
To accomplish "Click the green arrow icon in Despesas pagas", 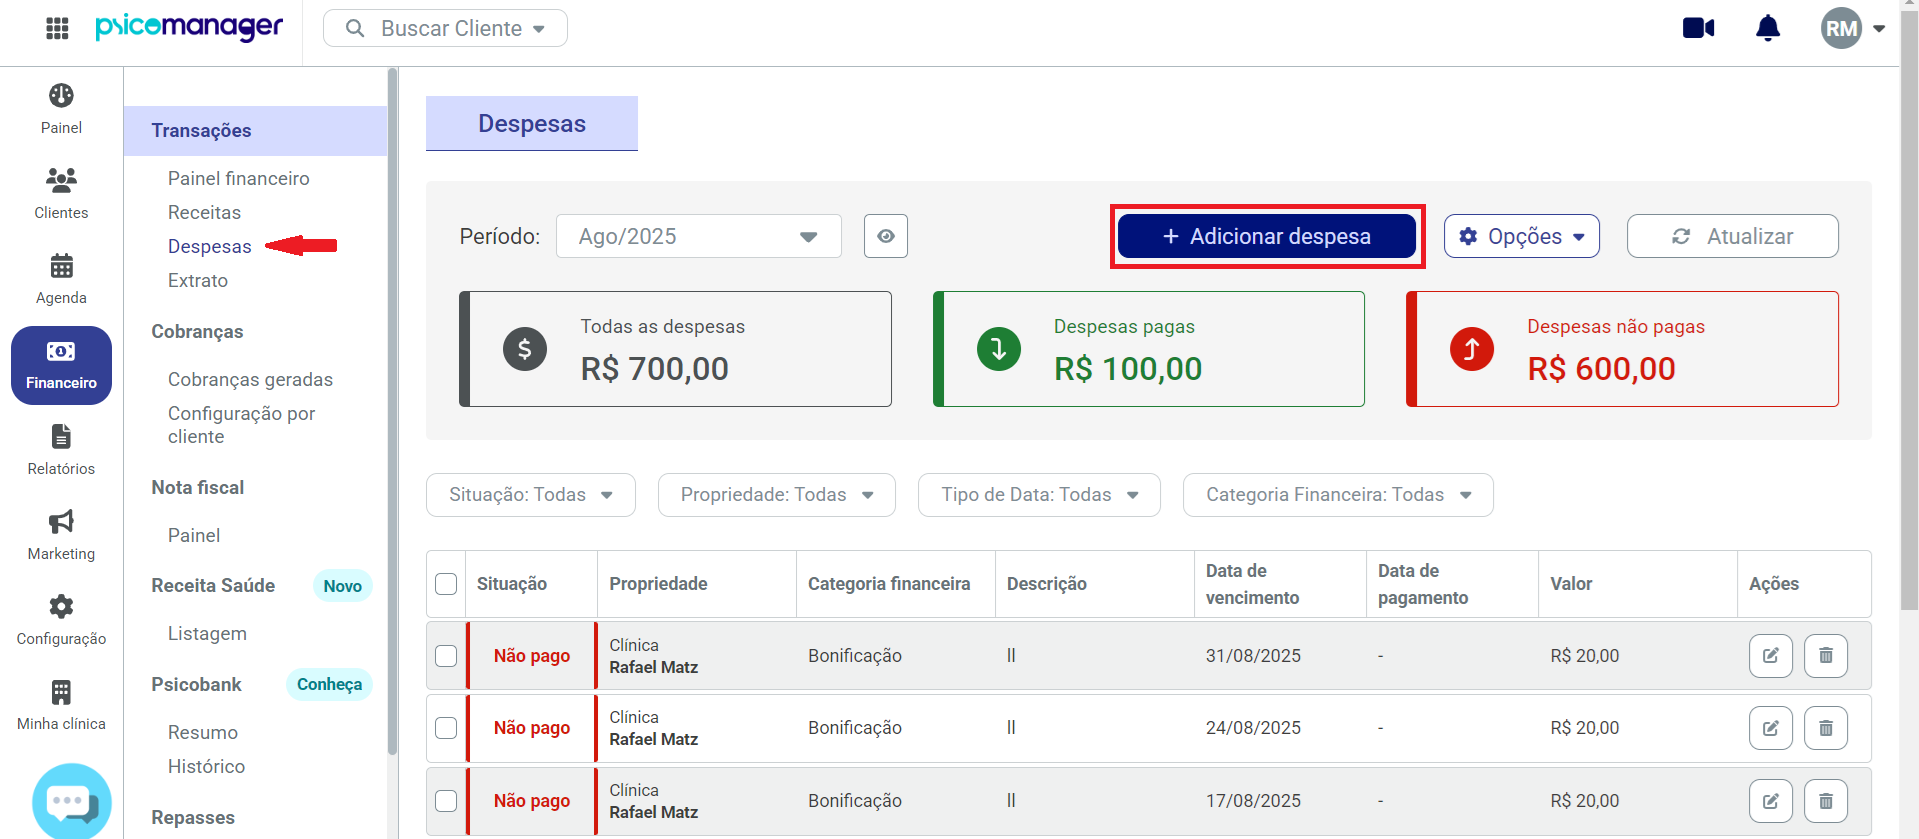I will [998, 349].
